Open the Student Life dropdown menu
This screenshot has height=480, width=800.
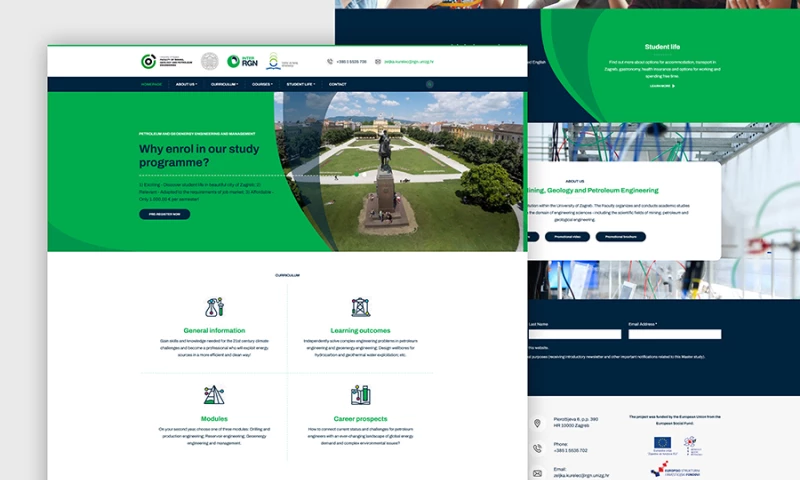(300, 84)
